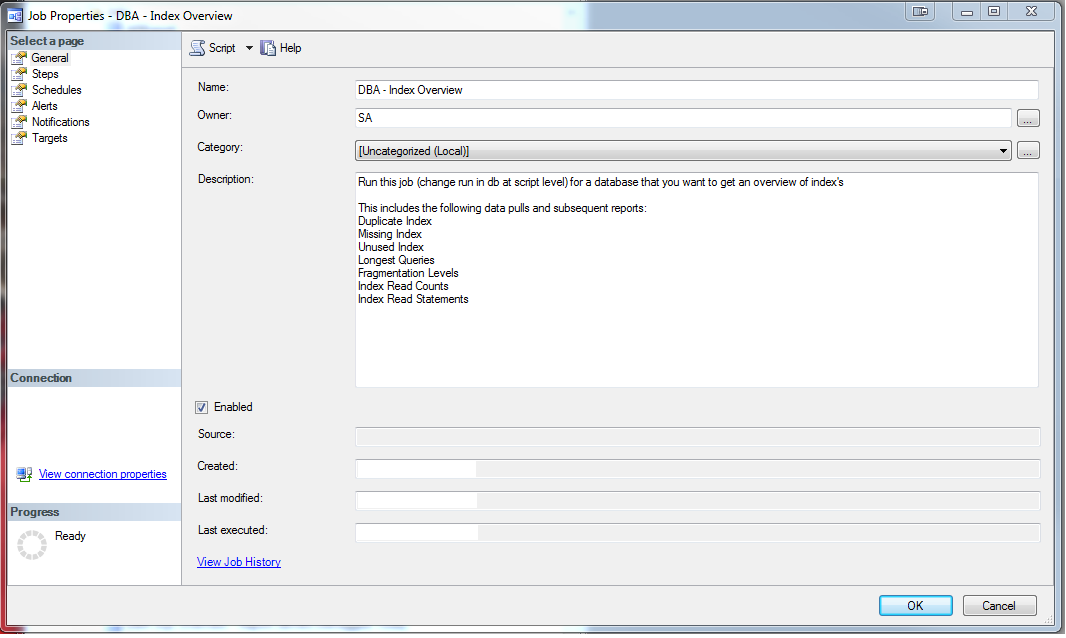This screenshot has width=1066, height=638.
Task: Click the Alerts page icon
Action: (18, 106)
